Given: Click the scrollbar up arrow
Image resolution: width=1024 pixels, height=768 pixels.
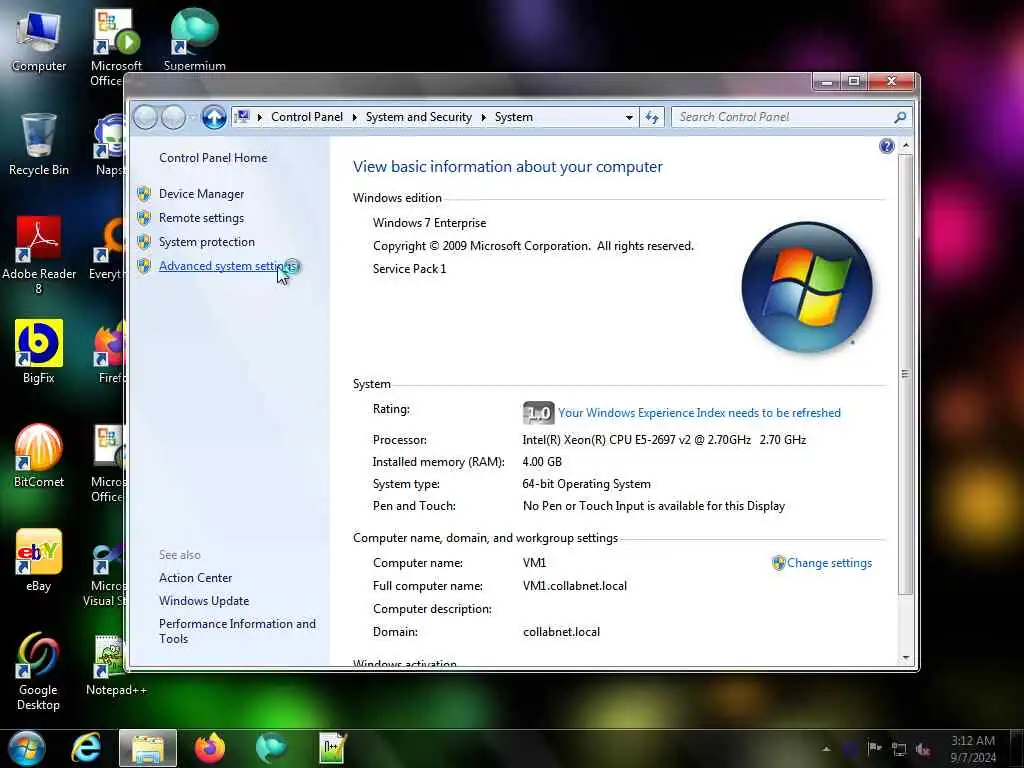Looking at the screenshot, I should tap(905, 144).
